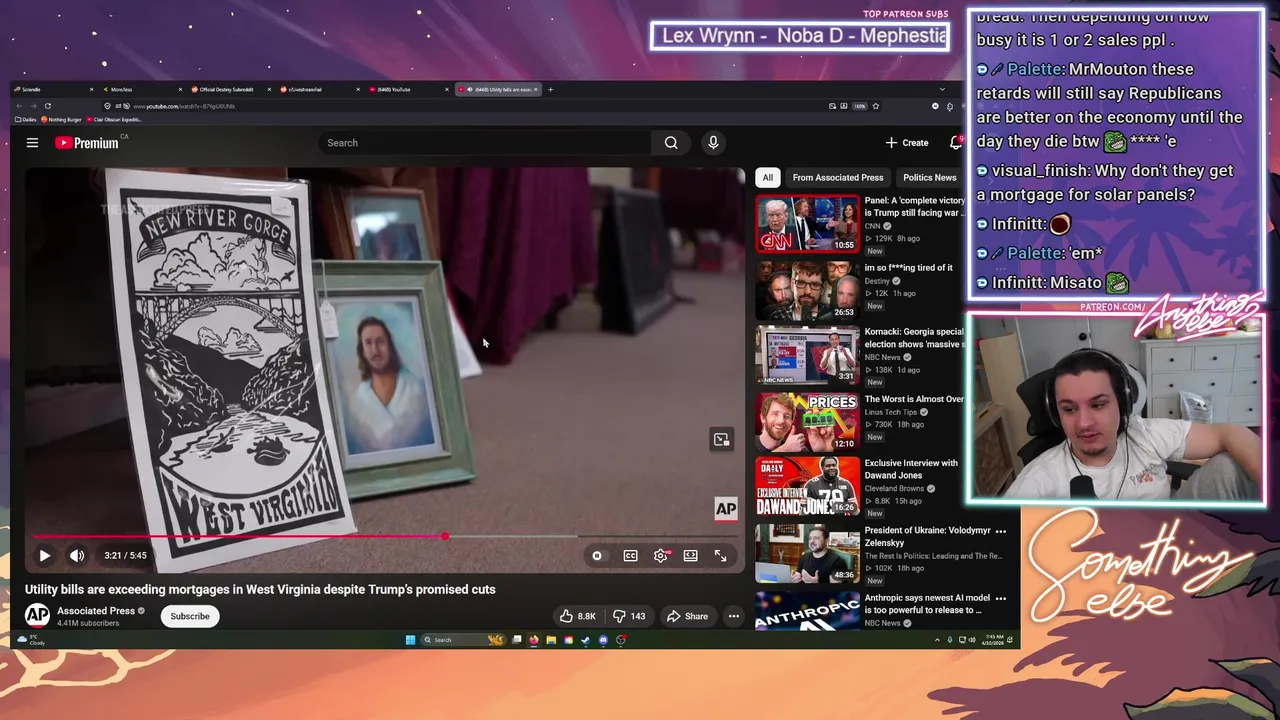Open player settings gear
This screenshot has width=1280, height=720.
pos(661,556)
